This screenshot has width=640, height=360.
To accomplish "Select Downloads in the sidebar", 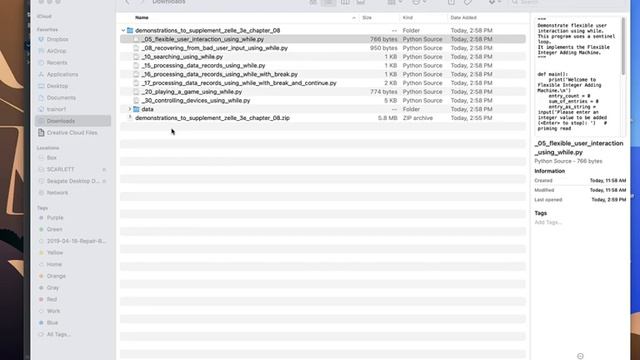I will (x=73, y=121).
